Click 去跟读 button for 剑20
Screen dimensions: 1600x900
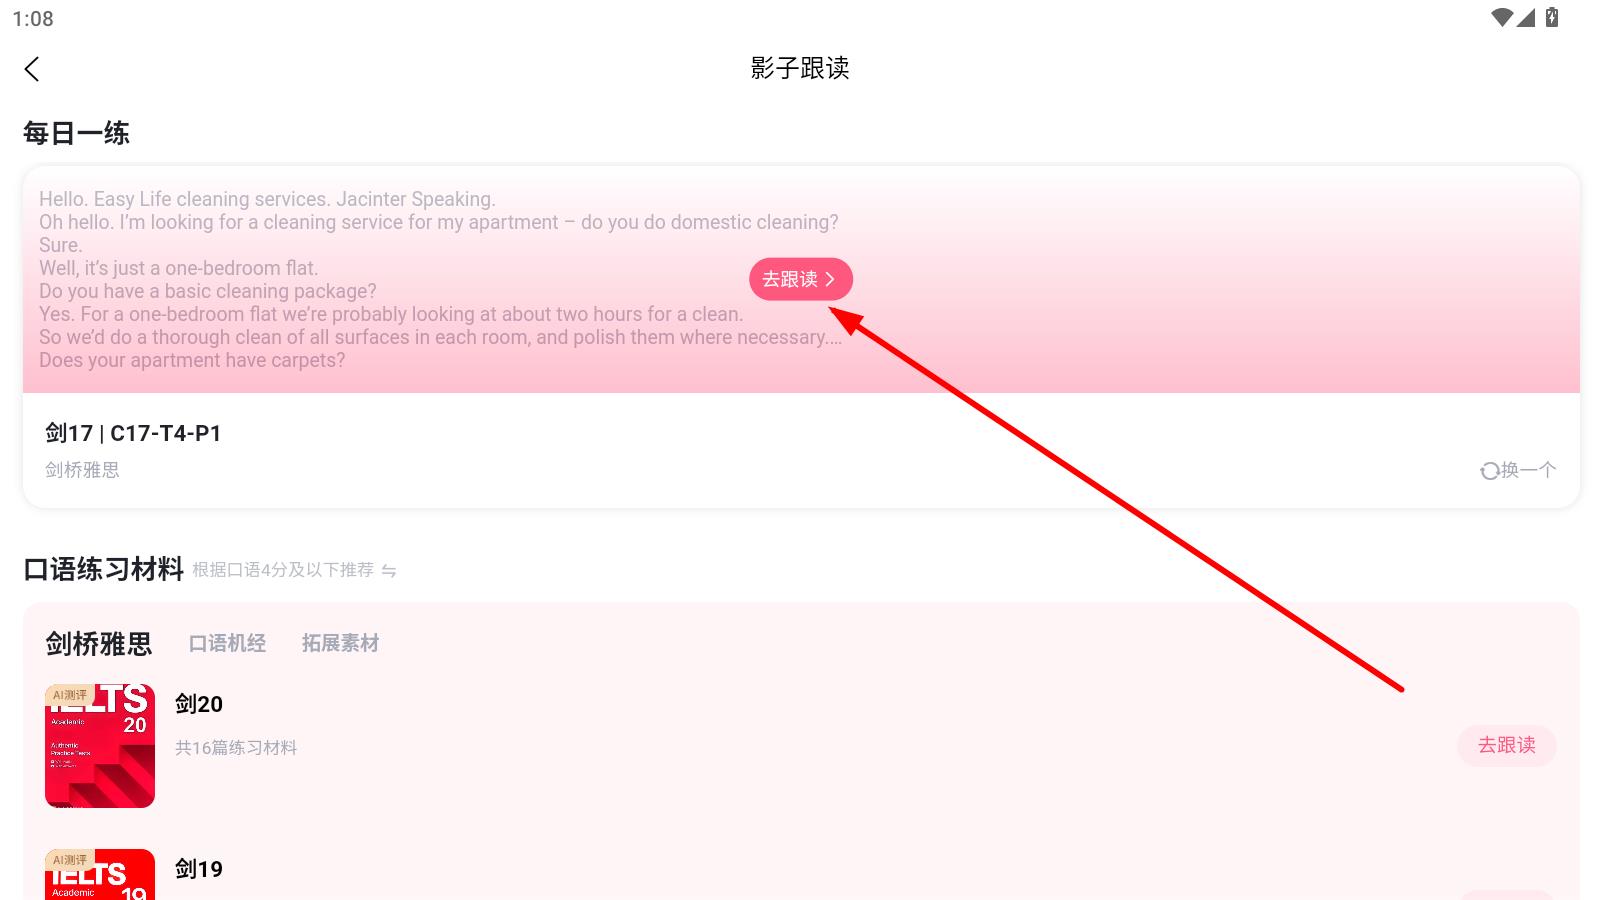1507,746
